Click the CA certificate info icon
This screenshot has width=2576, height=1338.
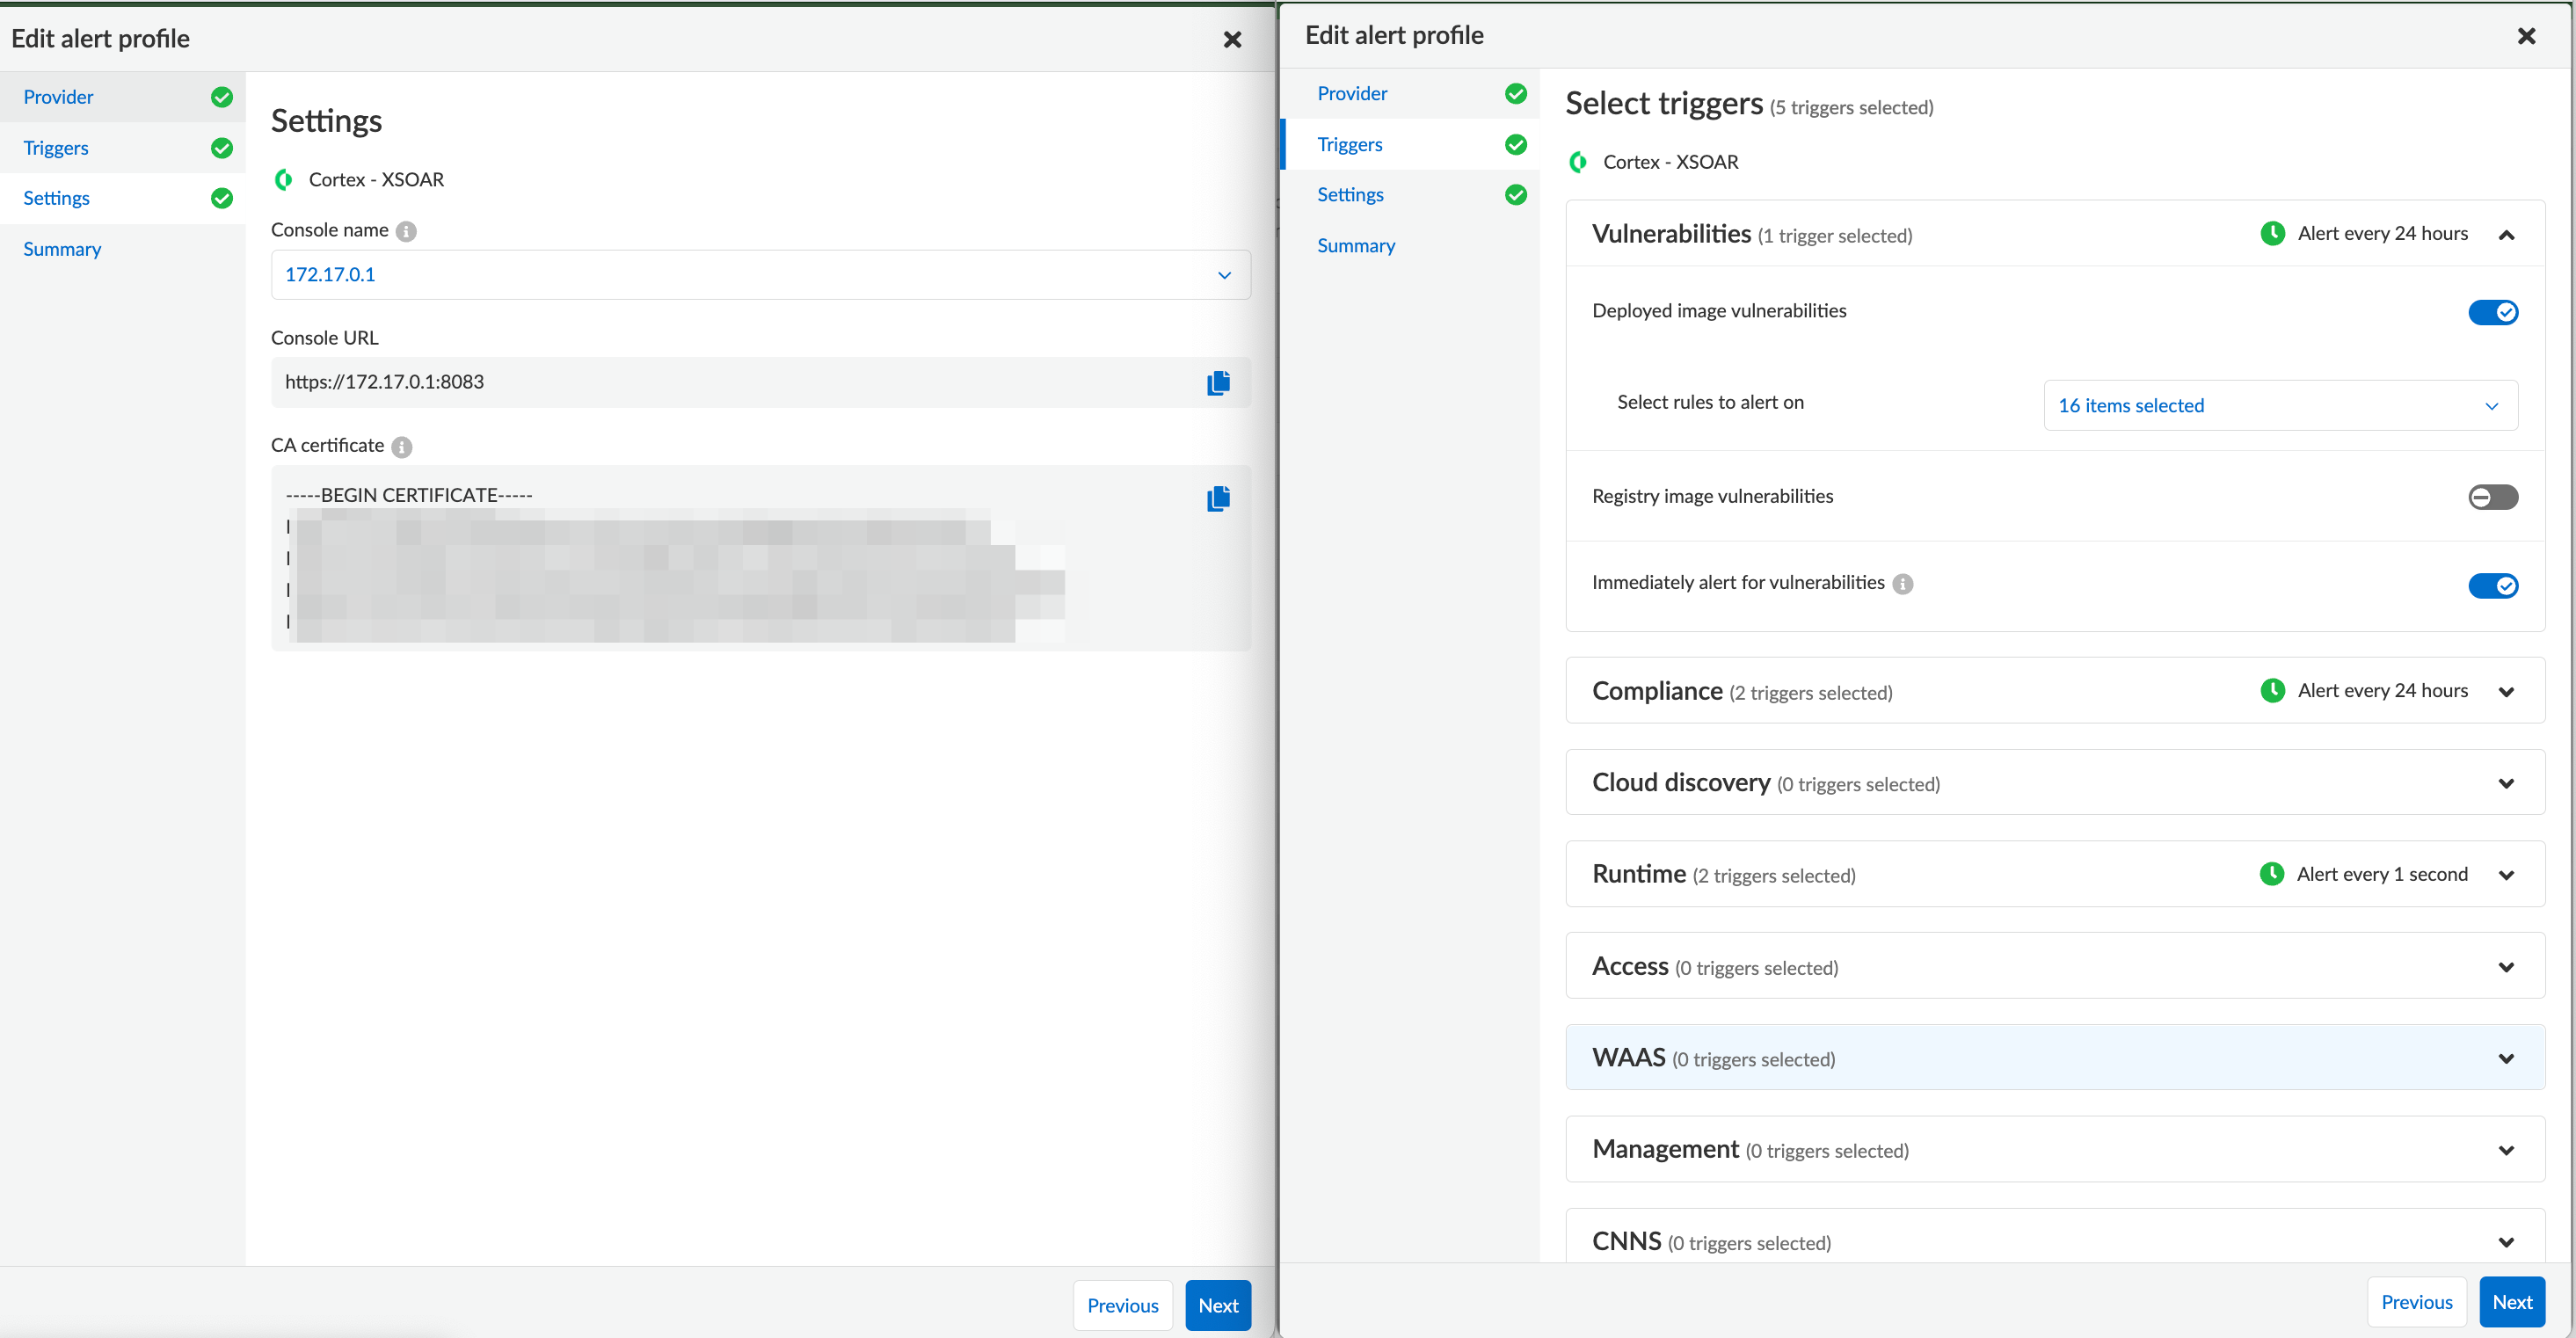[402, 447]
